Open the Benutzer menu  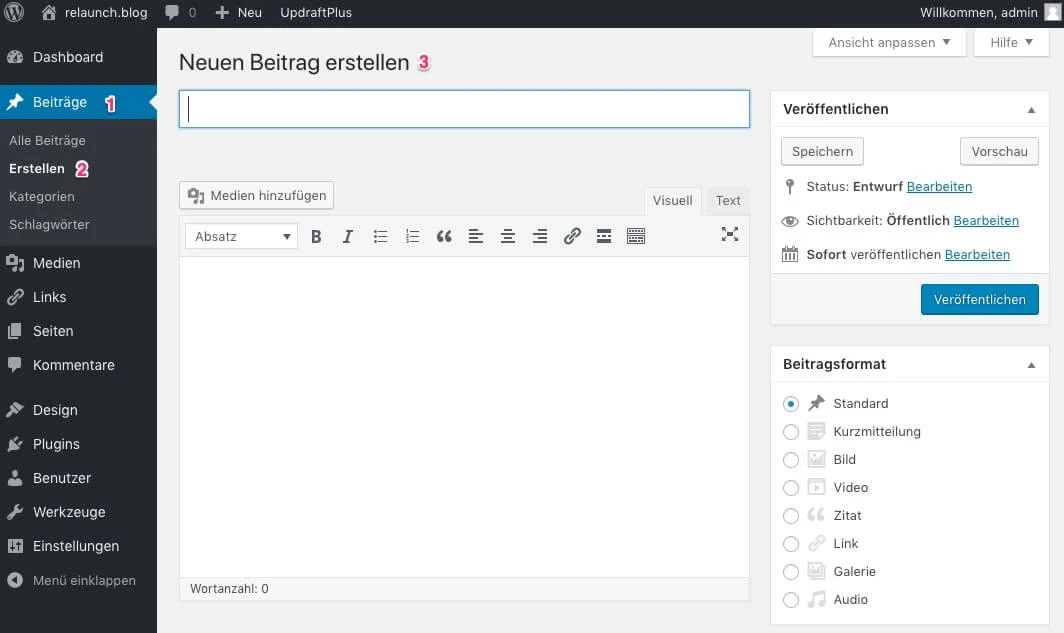(78, 478)
